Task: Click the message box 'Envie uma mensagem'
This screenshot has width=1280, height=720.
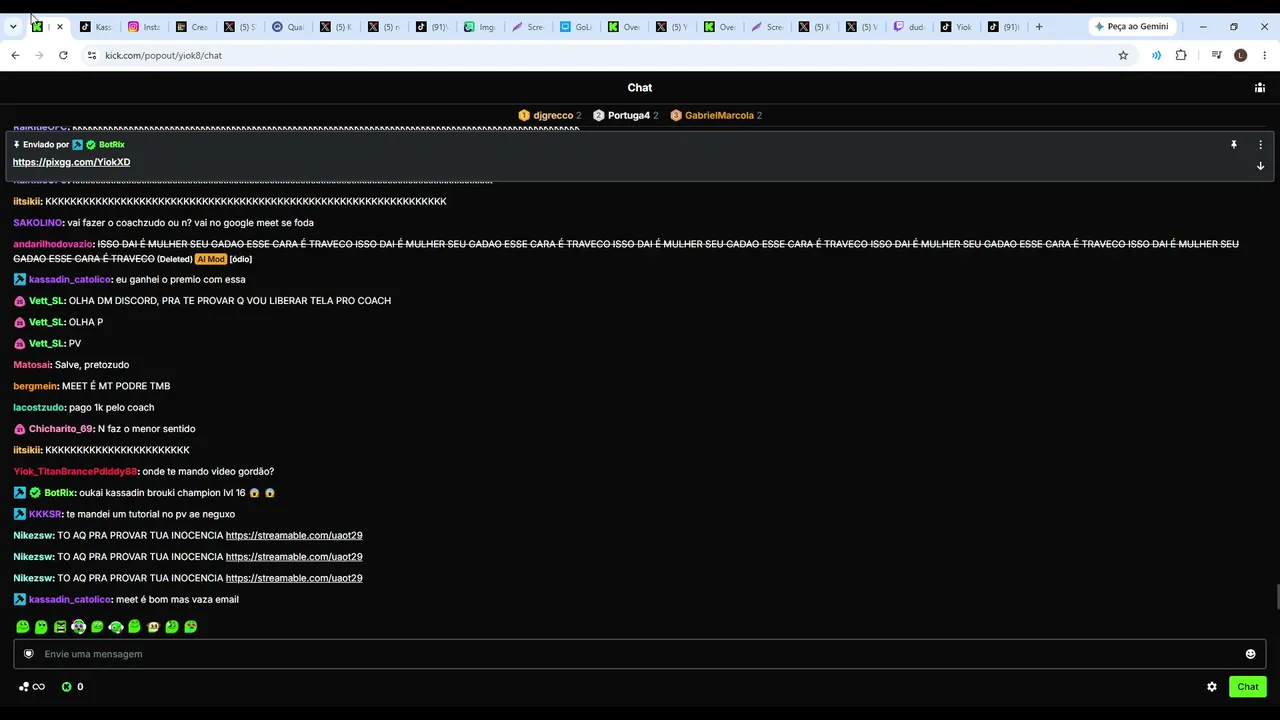Action: click(x=640, y=654)
